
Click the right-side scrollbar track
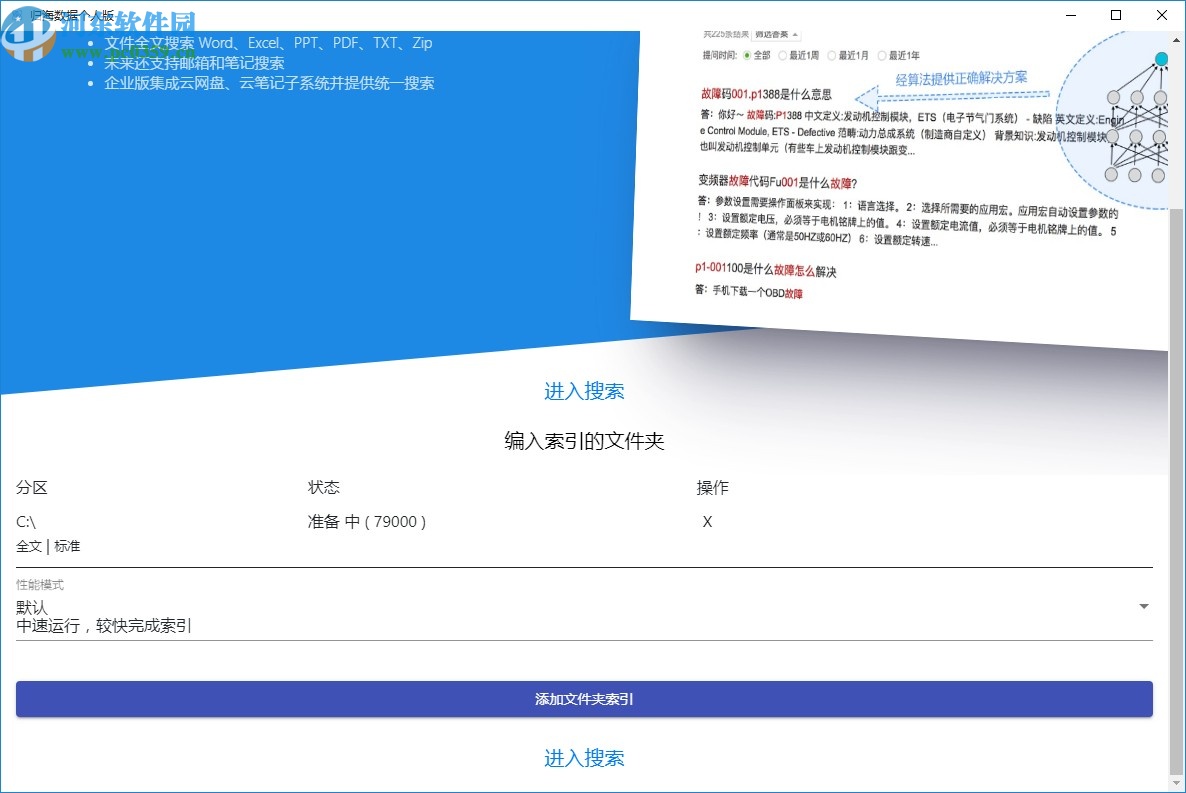click(1178, 400)
